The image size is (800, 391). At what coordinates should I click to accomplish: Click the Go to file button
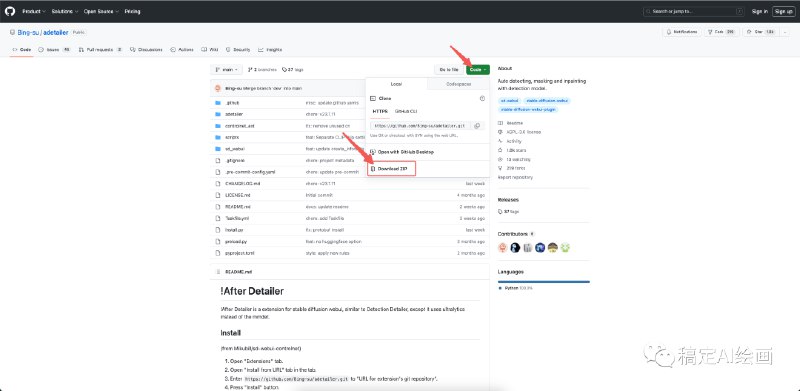tap(449, 69)
